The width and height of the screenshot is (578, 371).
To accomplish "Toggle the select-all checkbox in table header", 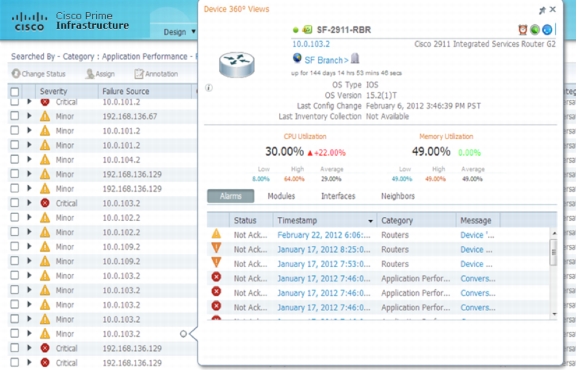I will click(x=15, y=91).
